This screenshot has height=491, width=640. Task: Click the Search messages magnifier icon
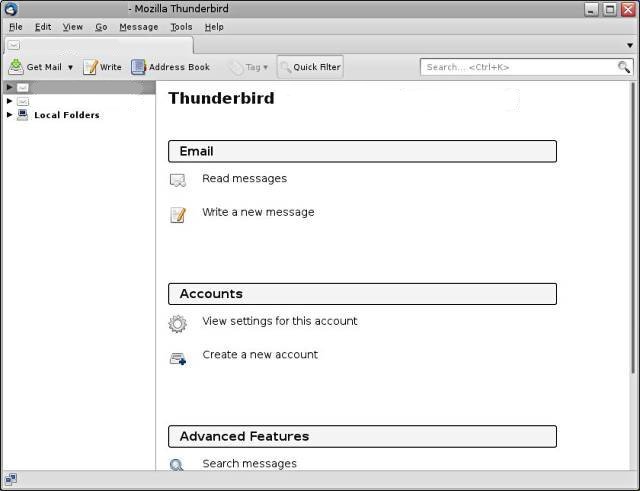coord(176,464)
